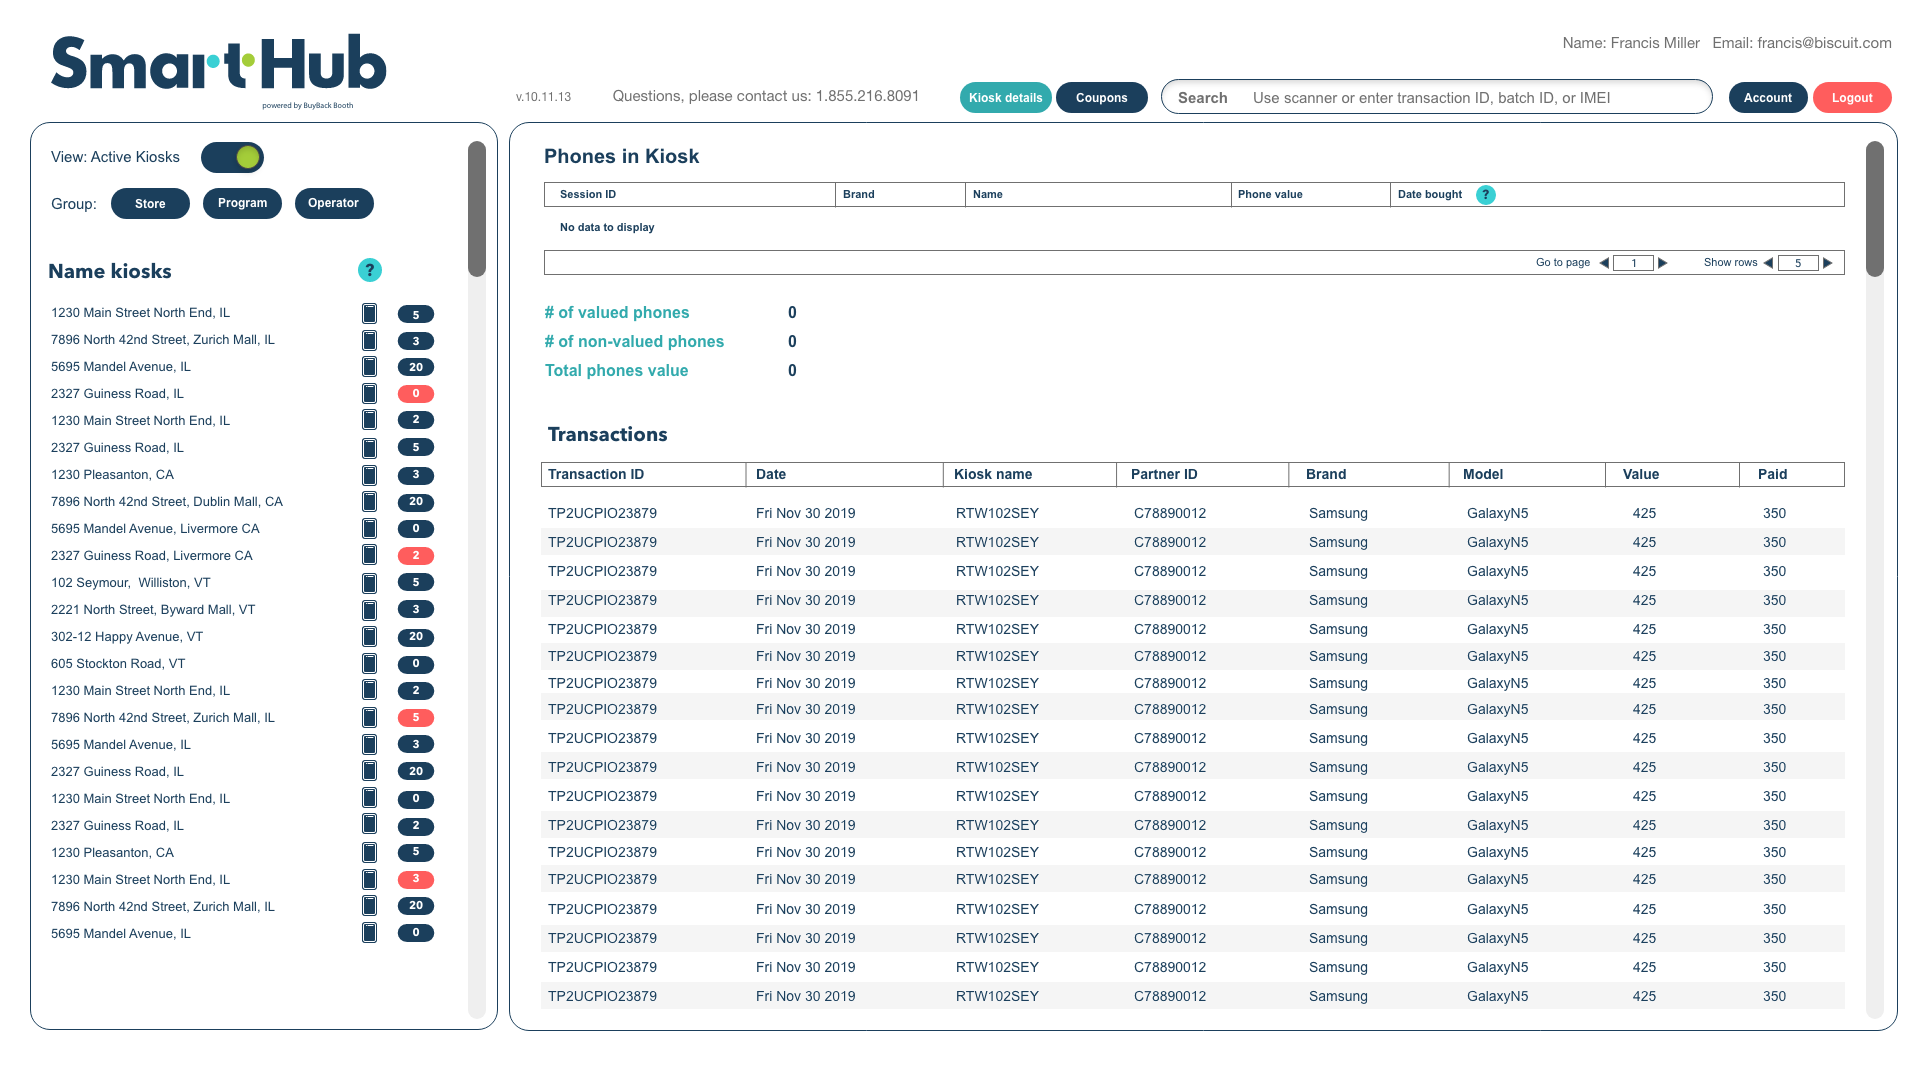Click the 5 badge for 102 Seymour, Williston

point(416,582)
